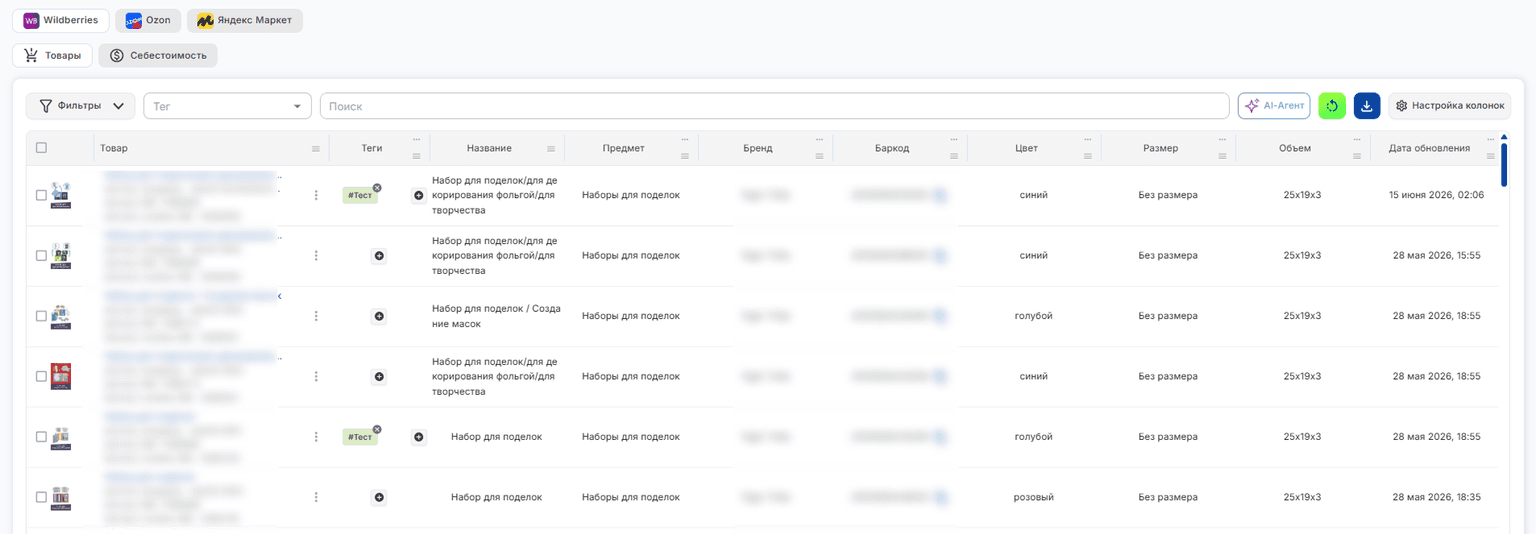Add a tag to the first row with plus icon

[x=419, y=195]
